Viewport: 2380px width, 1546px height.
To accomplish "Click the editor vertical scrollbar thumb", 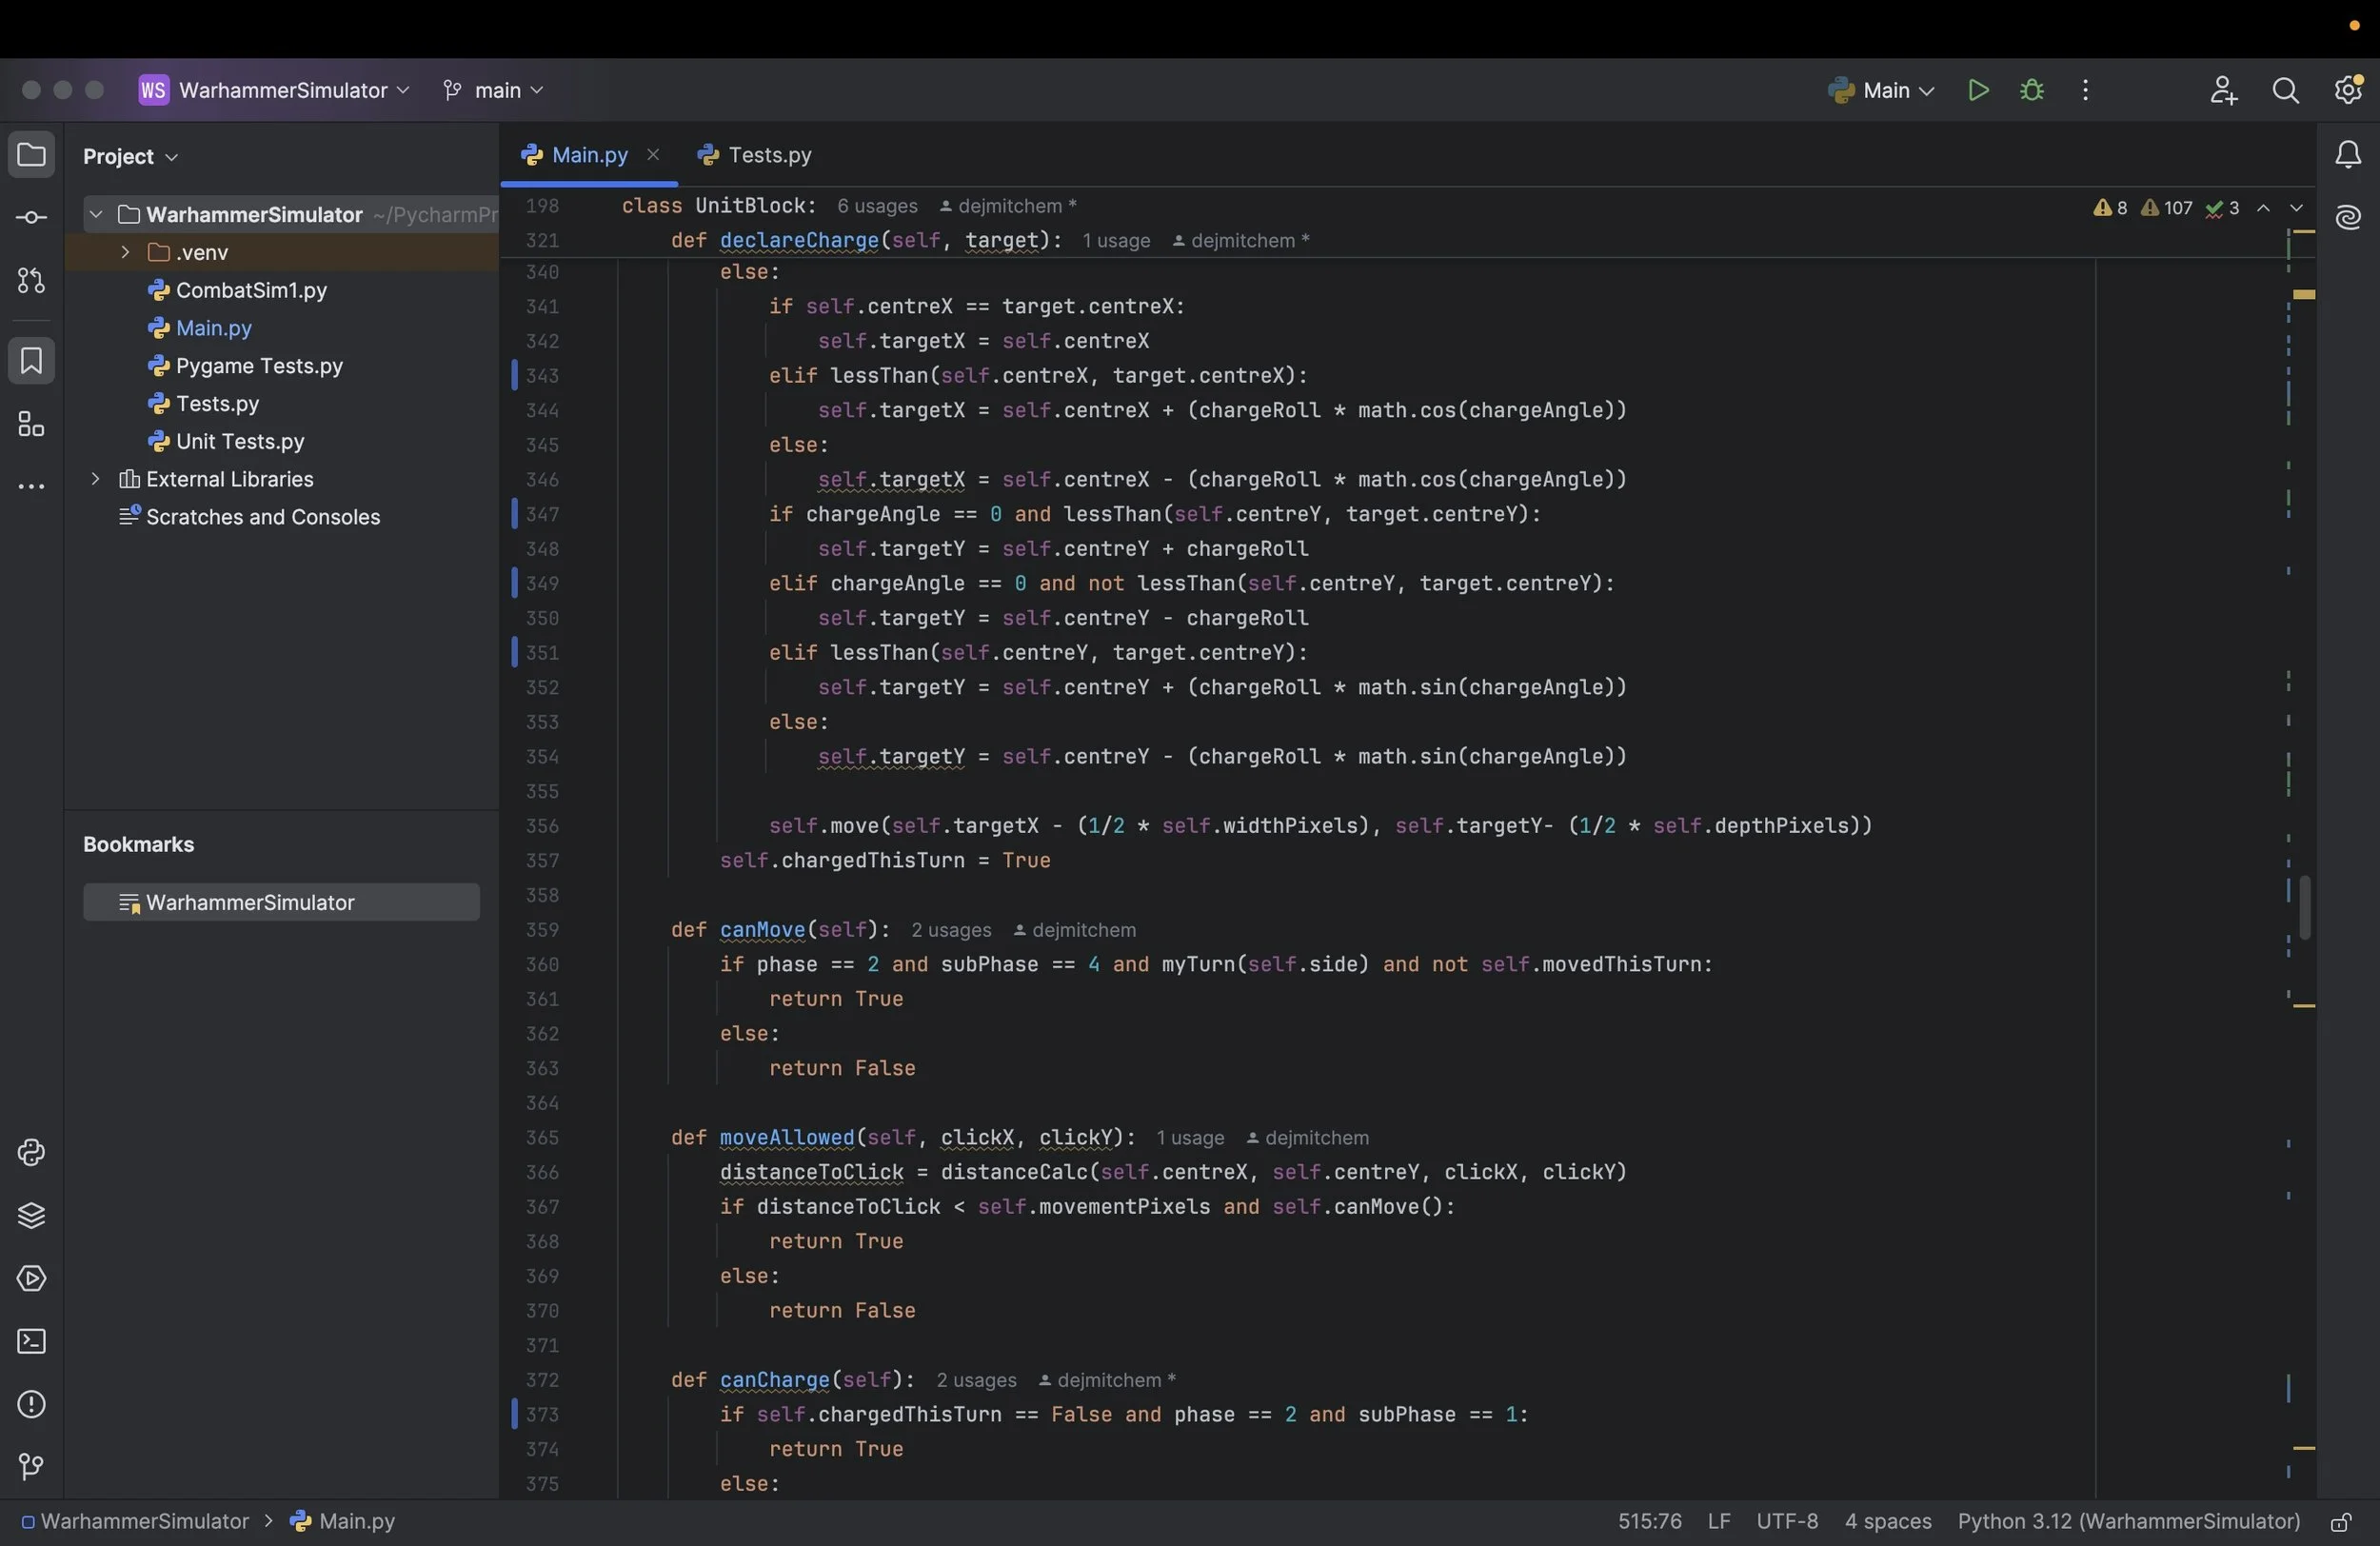I will [2304, 906].
